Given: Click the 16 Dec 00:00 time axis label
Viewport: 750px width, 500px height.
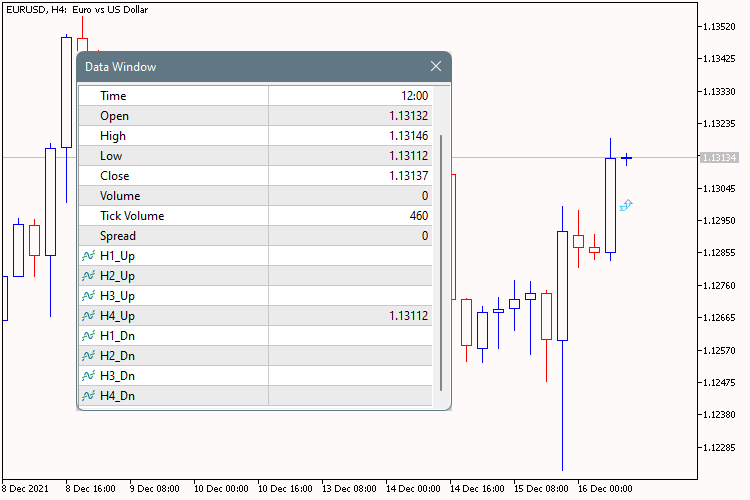Looking at the screenshot, I should click(605, 489).
